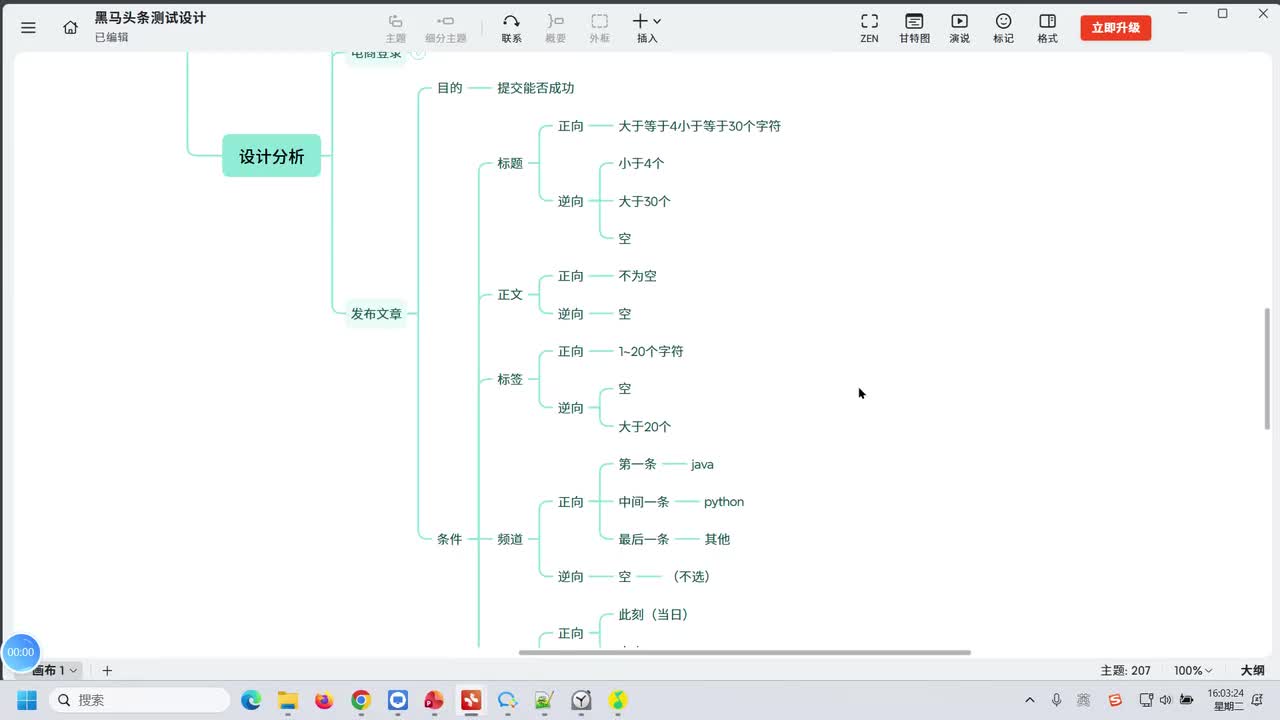
Task: Open Firefox from taskbar
Action: tap(324, 700)
